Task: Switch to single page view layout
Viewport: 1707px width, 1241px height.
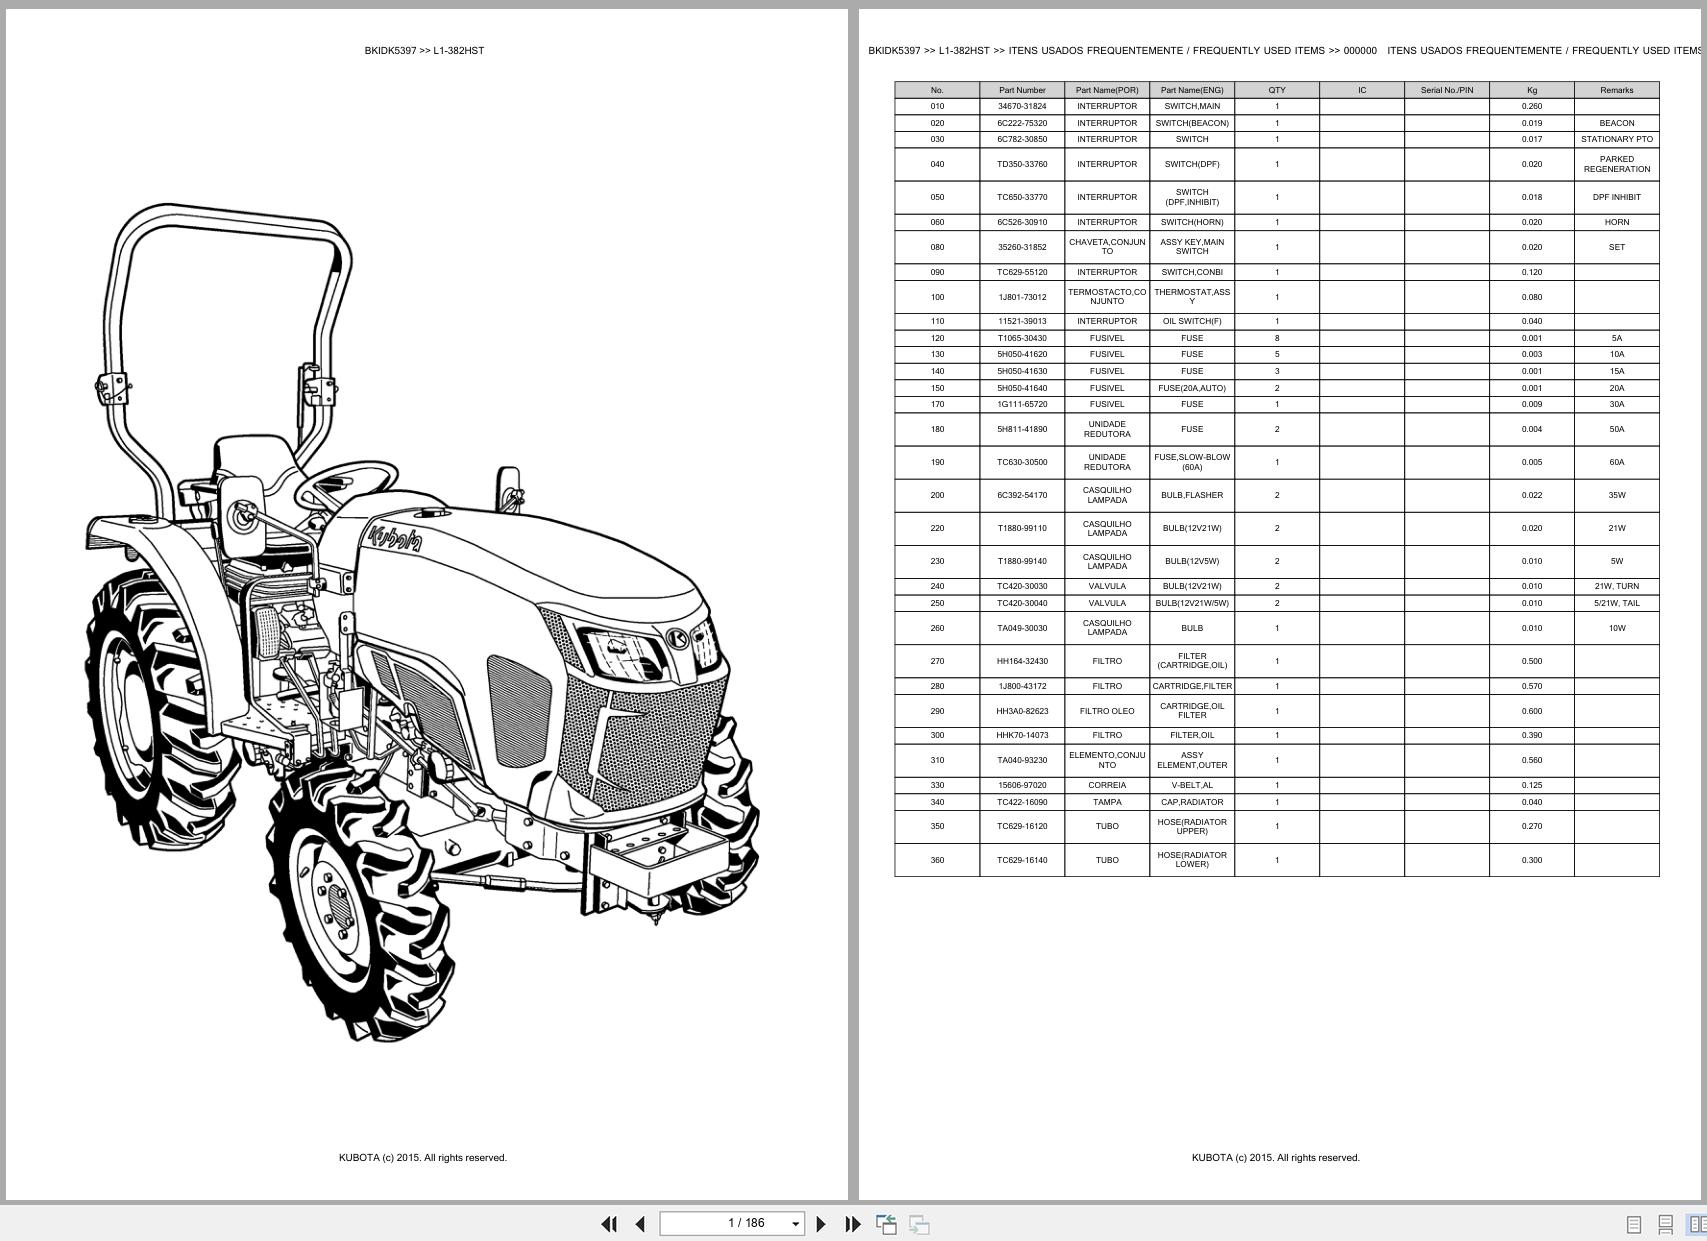Action: point(1634,1224)
